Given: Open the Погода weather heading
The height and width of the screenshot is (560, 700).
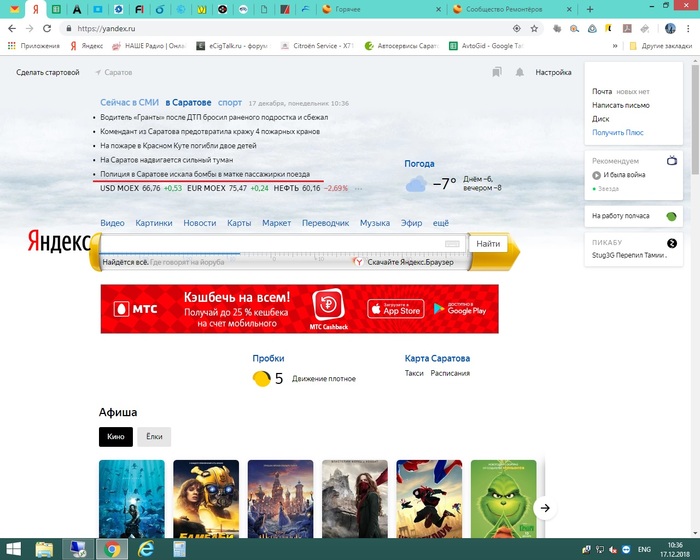Looking at the screenshot, I should pos(419,164).
